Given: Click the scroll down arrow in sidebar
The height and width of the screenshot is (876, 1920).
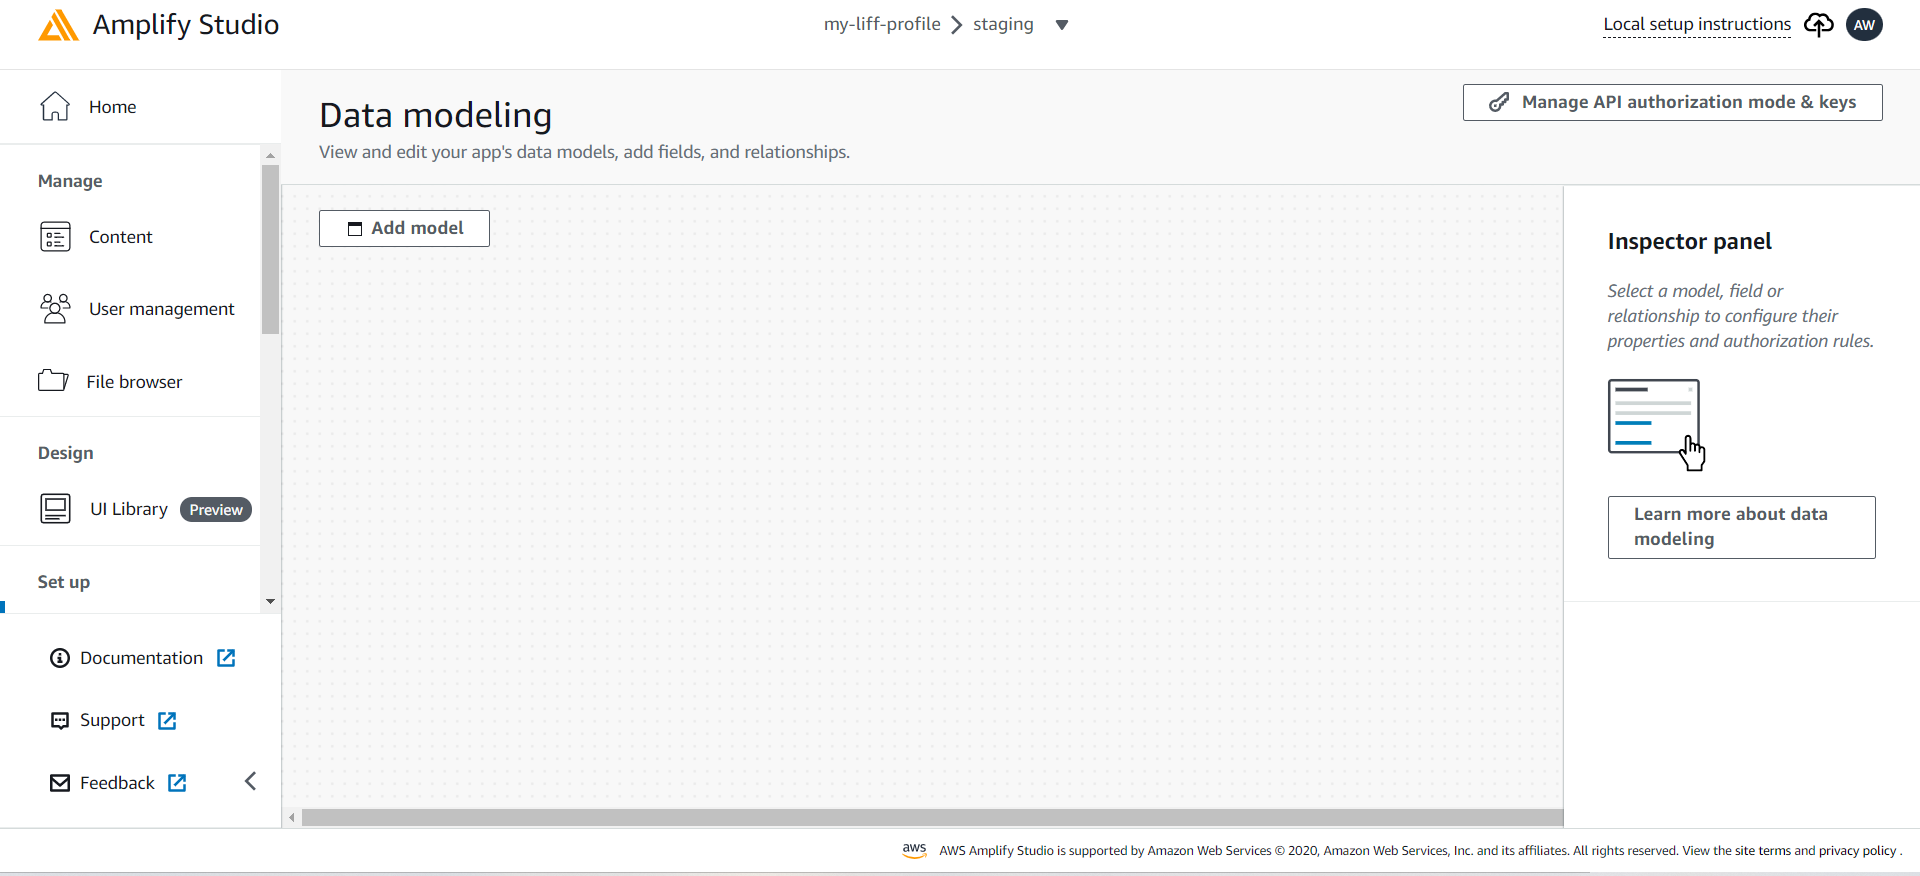Looking at the screenshot, I should tap(270, 601).
